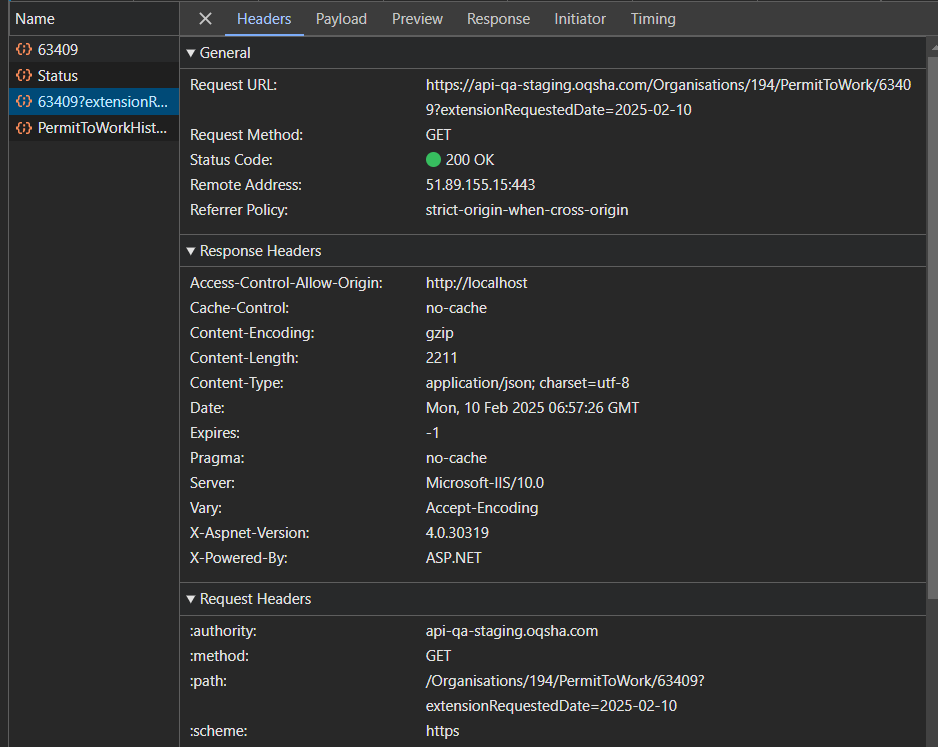The image size is (938, 747).
Task: Select the Status request in list
Action: click(58, 76)
